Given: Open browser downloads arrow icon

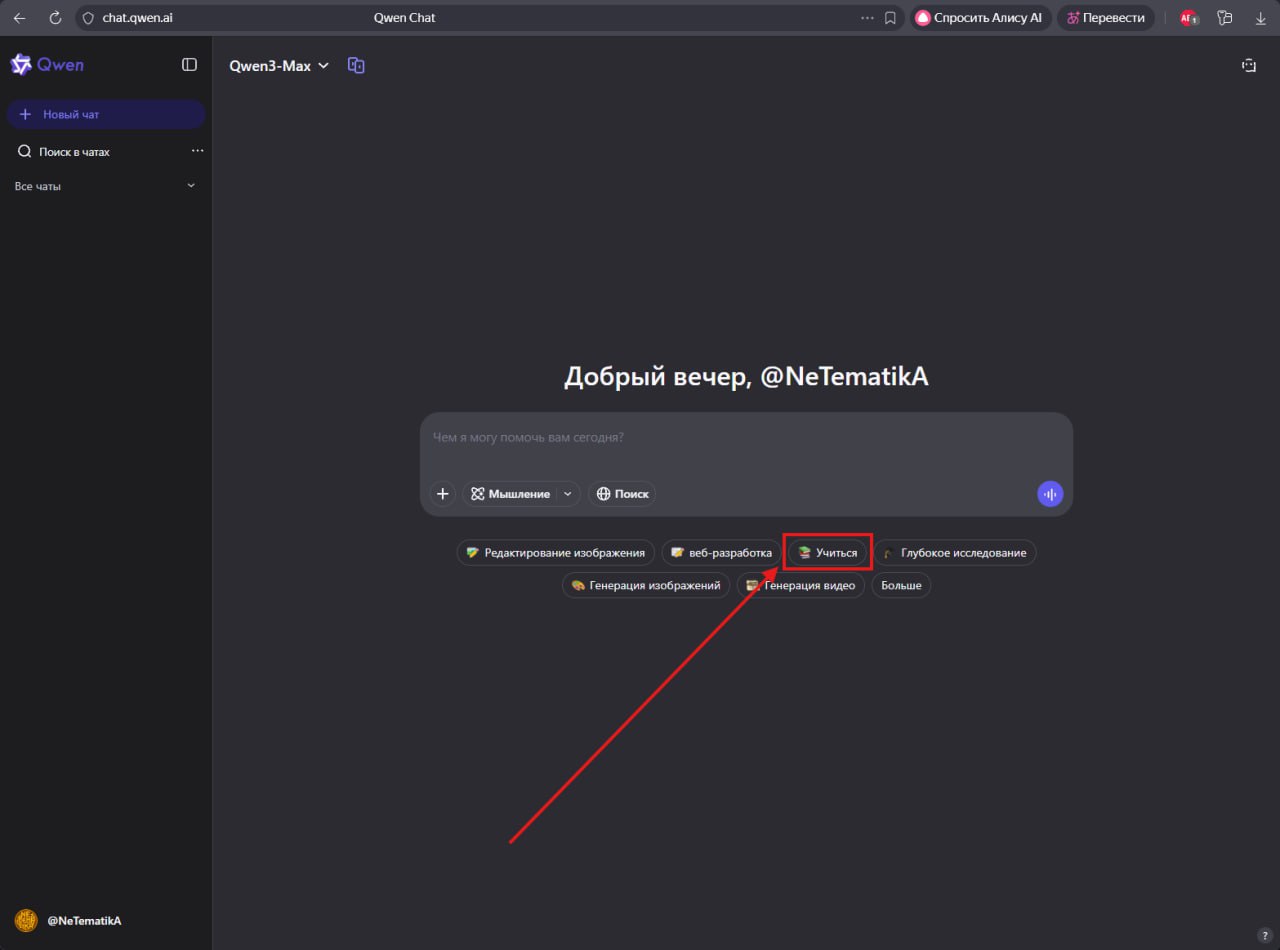Looking at the screenshot, I should coord(1260,18).
